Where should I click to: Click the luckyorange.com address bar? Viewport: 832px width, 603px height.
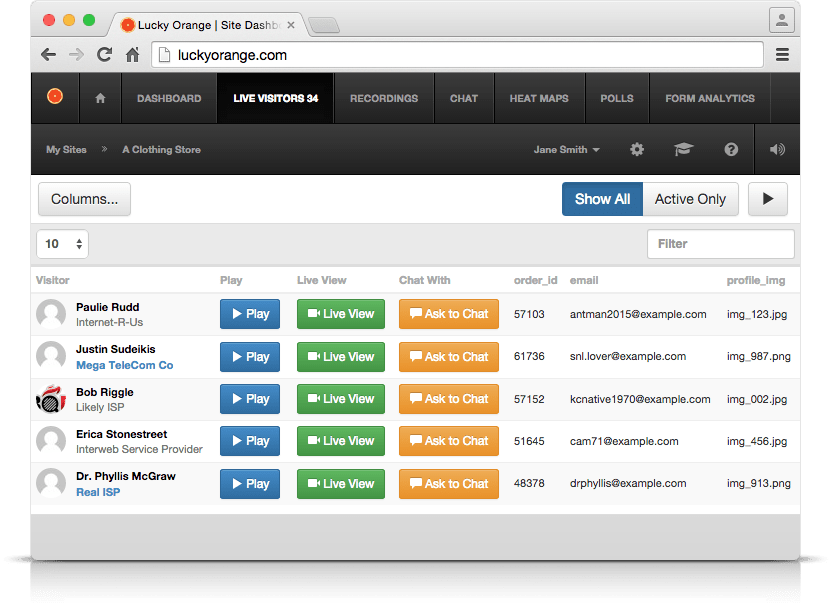coord(457,55)
